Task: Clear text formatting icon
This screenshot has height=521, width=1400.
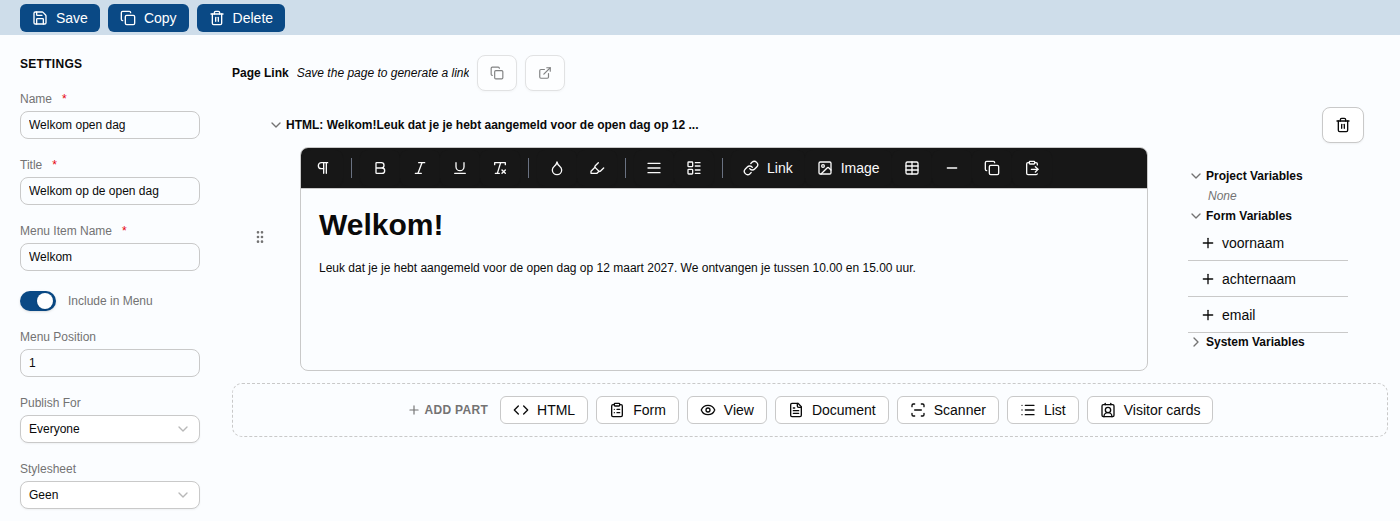Action: pos(500,168)
